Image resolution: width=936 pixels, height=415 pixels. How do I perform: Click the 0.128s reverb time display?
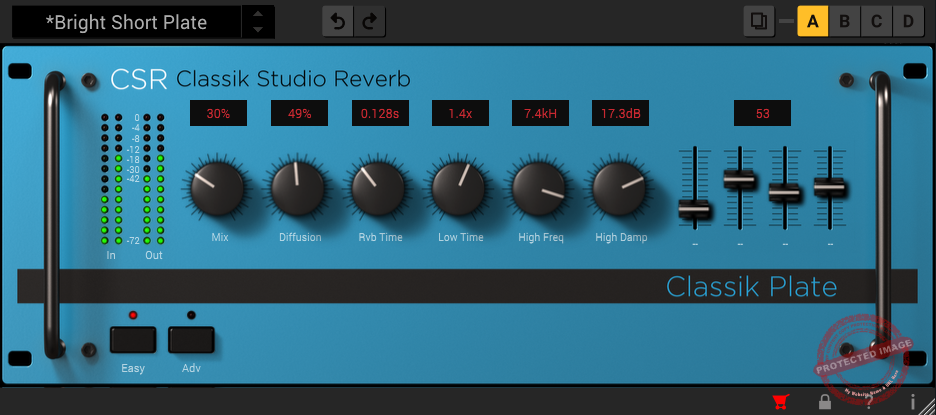pyautogui.click(x=380, y=113)
